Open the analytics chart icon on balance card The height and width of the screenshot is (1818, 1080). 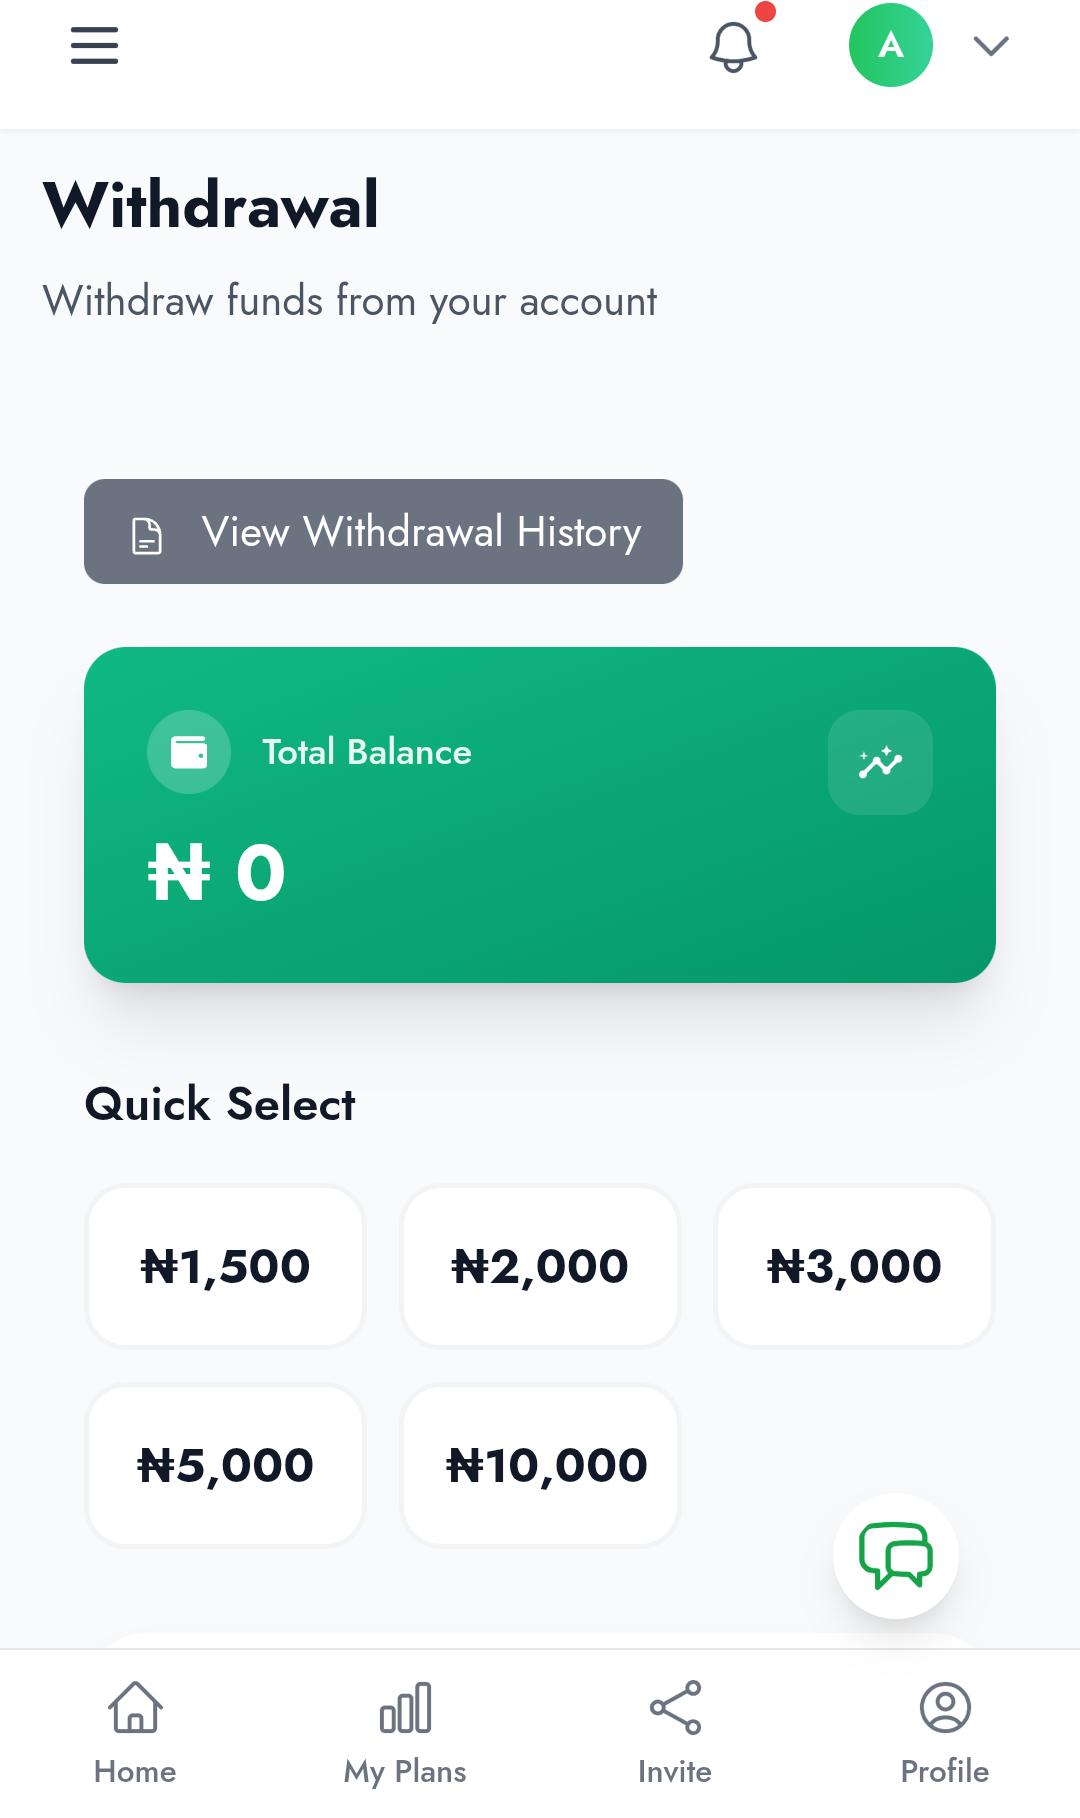pos(879,762)
